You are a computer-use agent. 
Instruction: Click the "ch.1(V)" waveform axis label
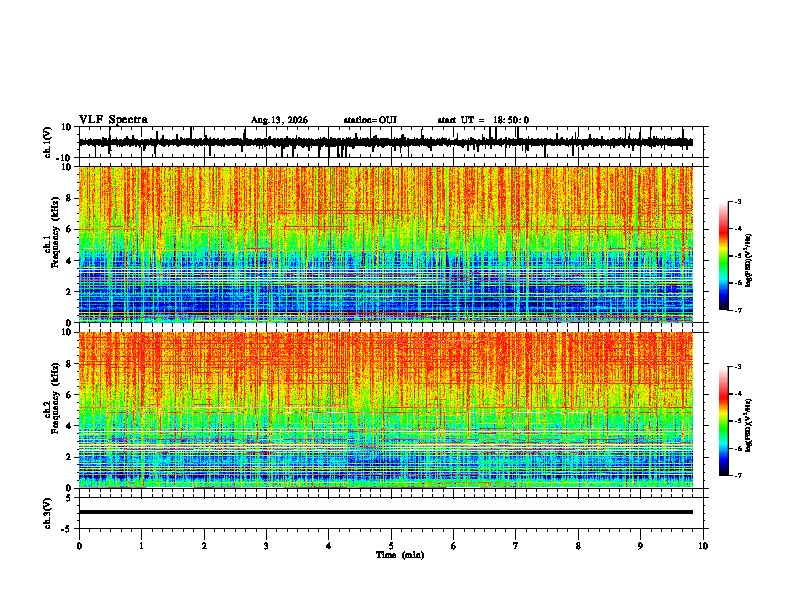tap(48, 142)
